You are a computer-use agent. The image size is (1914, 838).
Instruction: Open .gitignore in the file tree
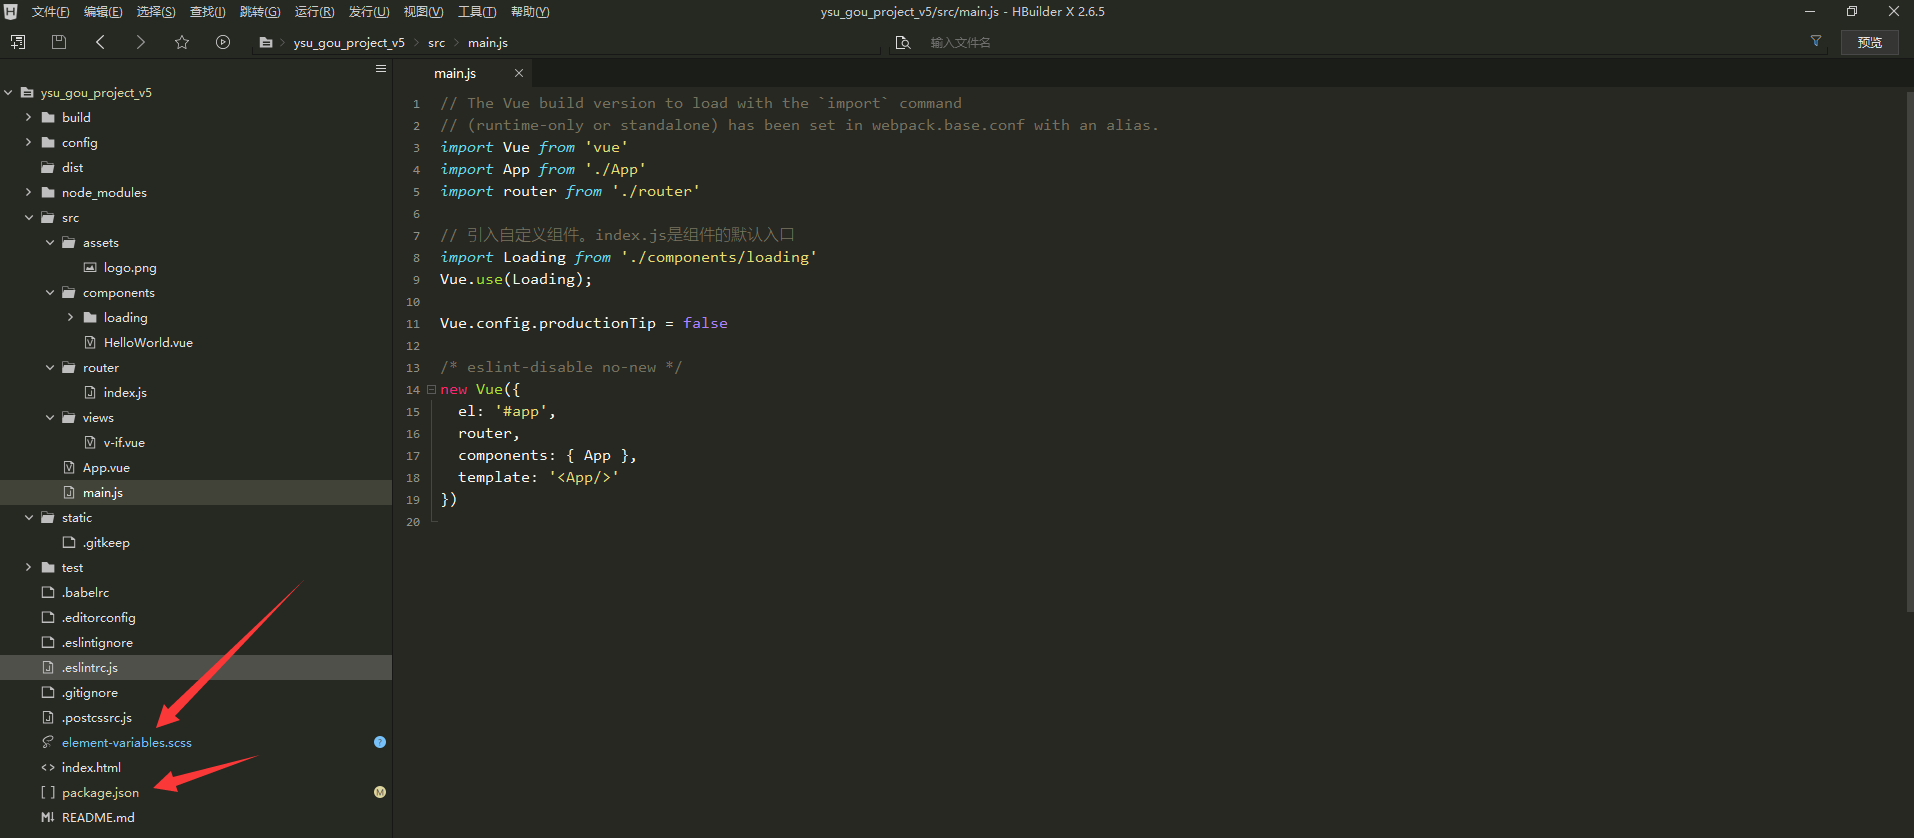(x=90, y=692)
